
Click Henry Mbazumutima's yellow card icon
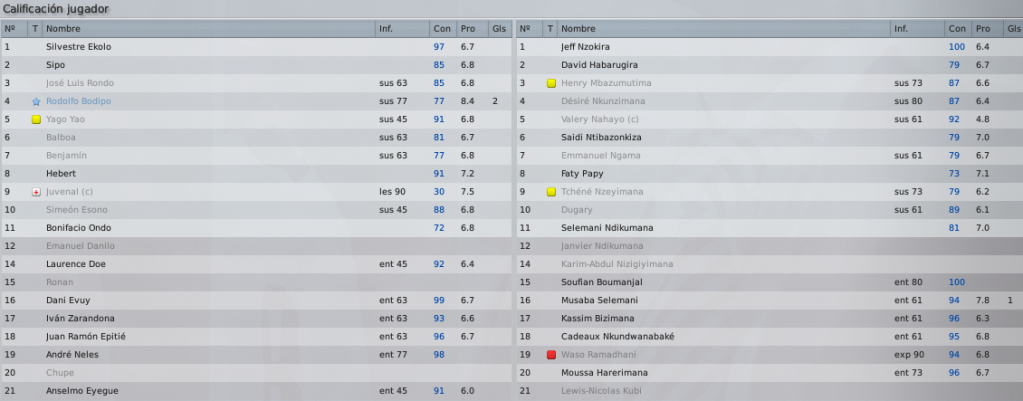pyautogui.click(x=551, y=83)
